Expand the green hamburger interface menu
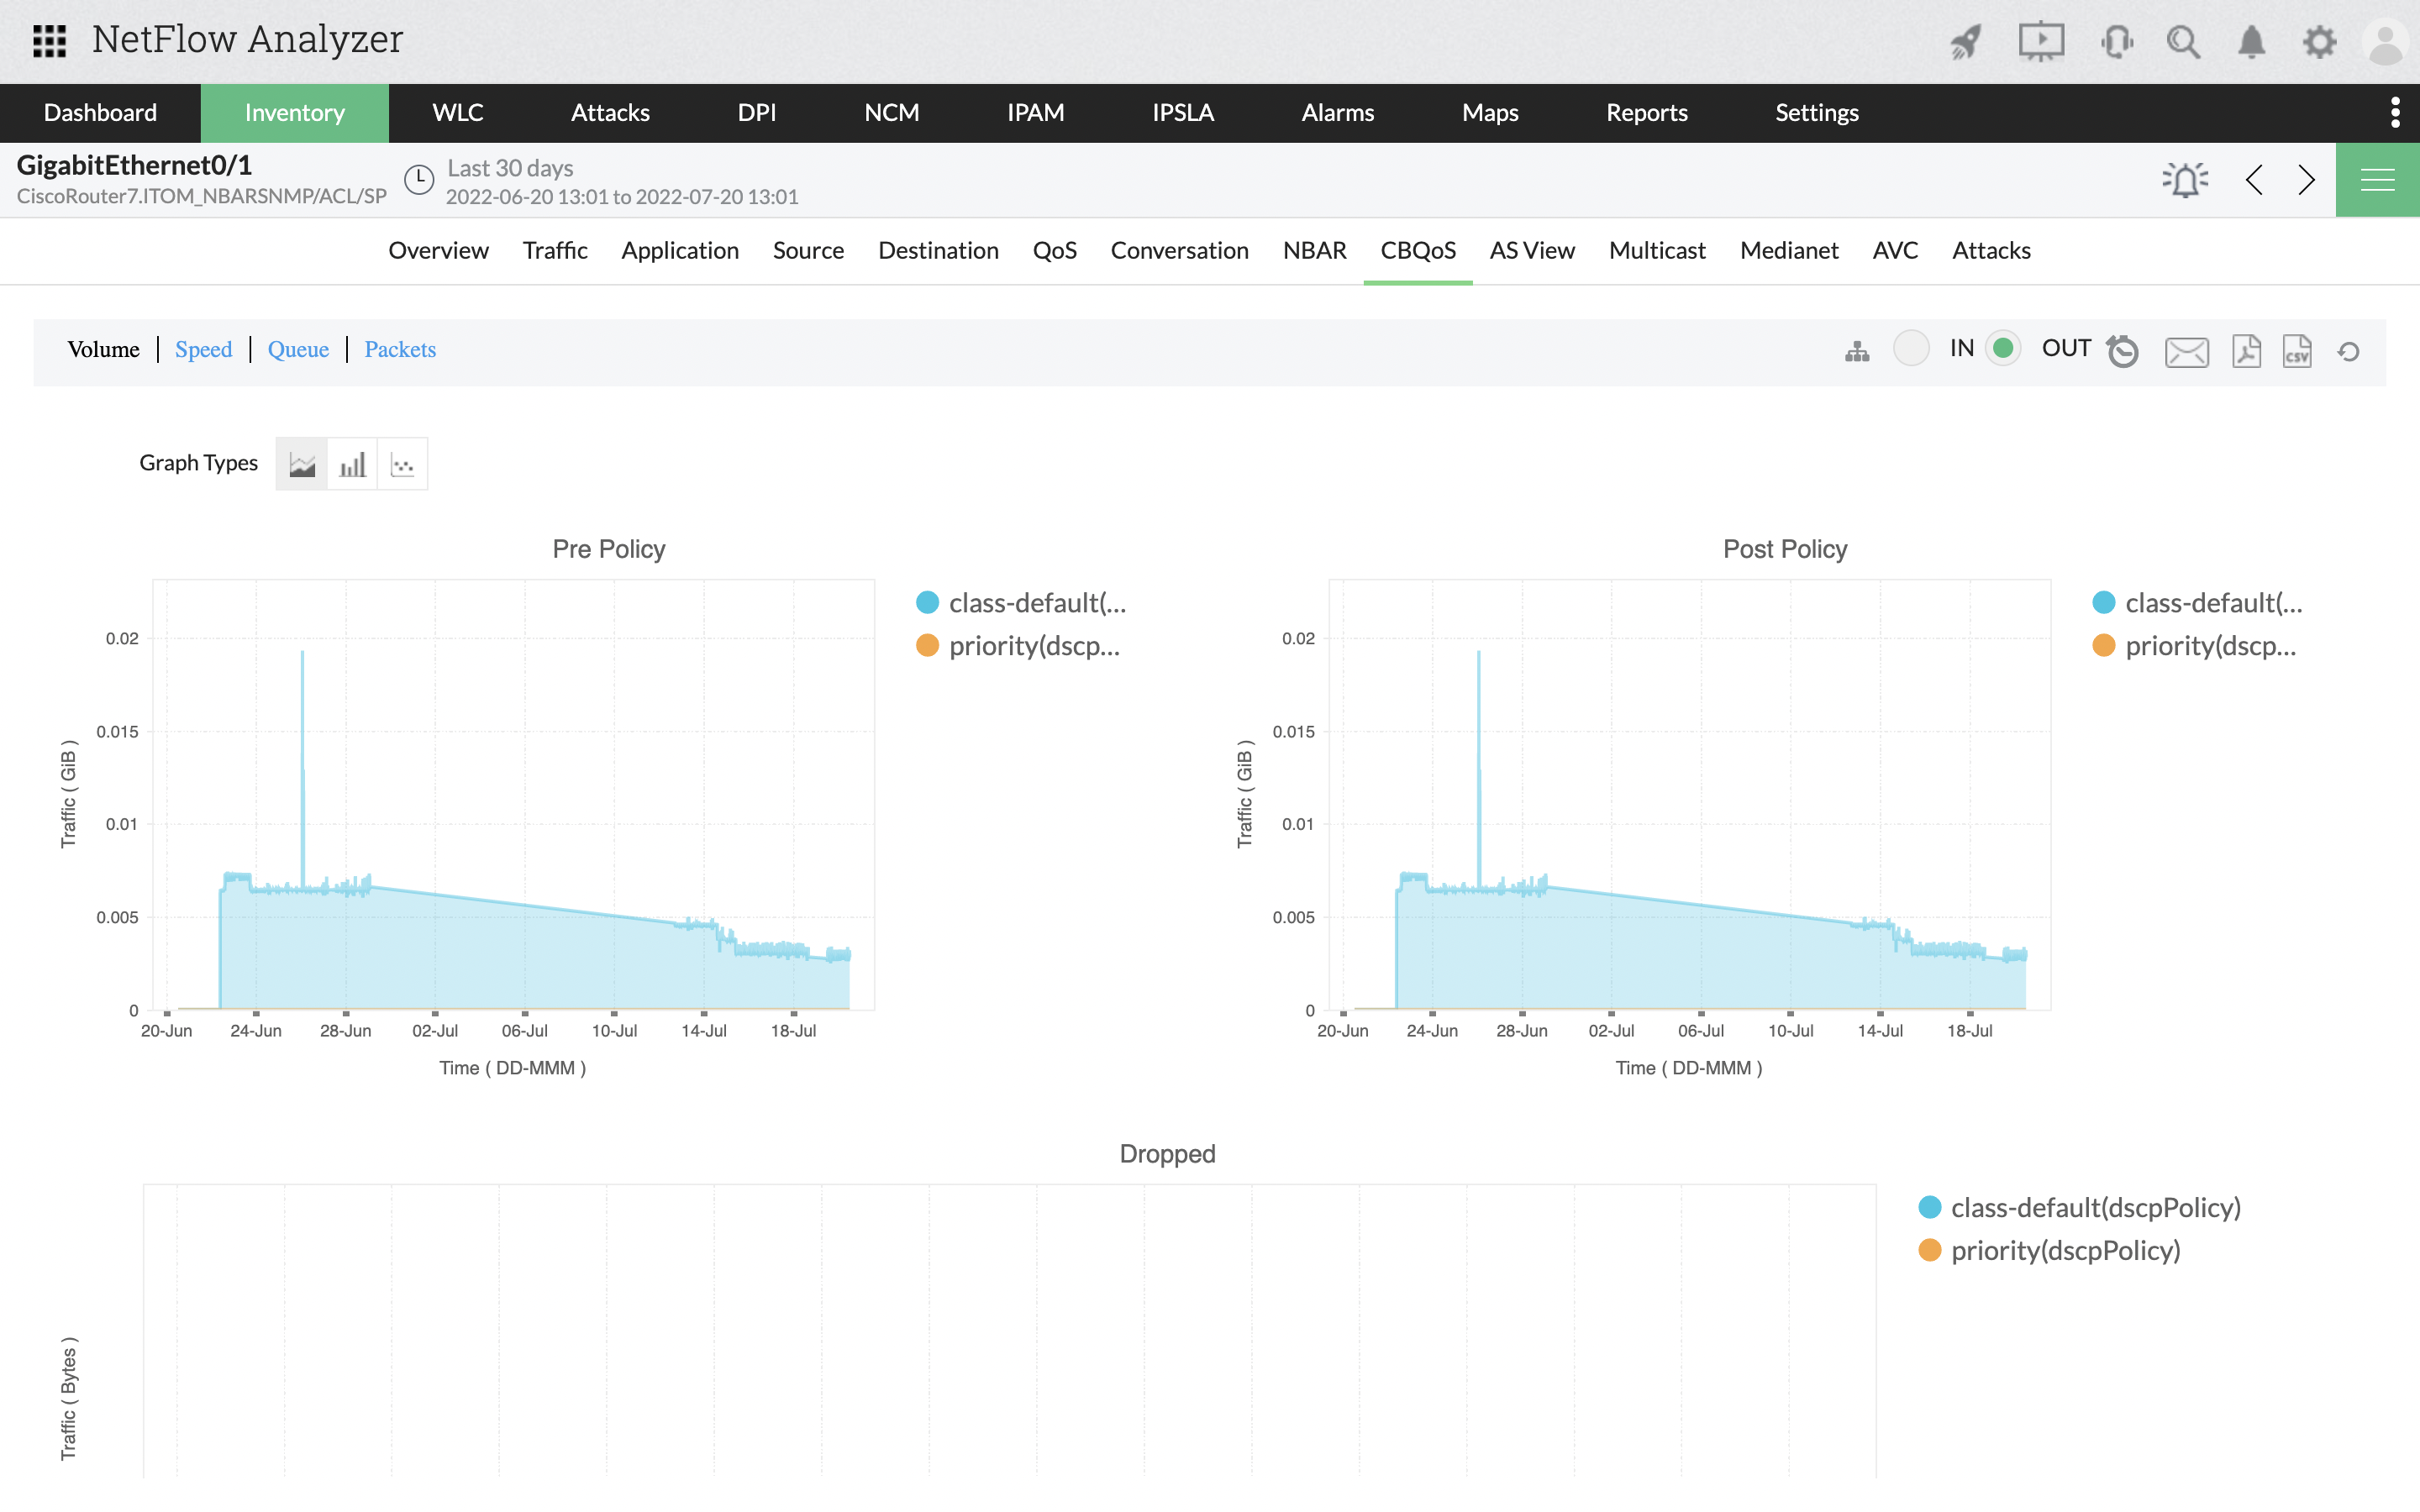 click(2377, 179)
